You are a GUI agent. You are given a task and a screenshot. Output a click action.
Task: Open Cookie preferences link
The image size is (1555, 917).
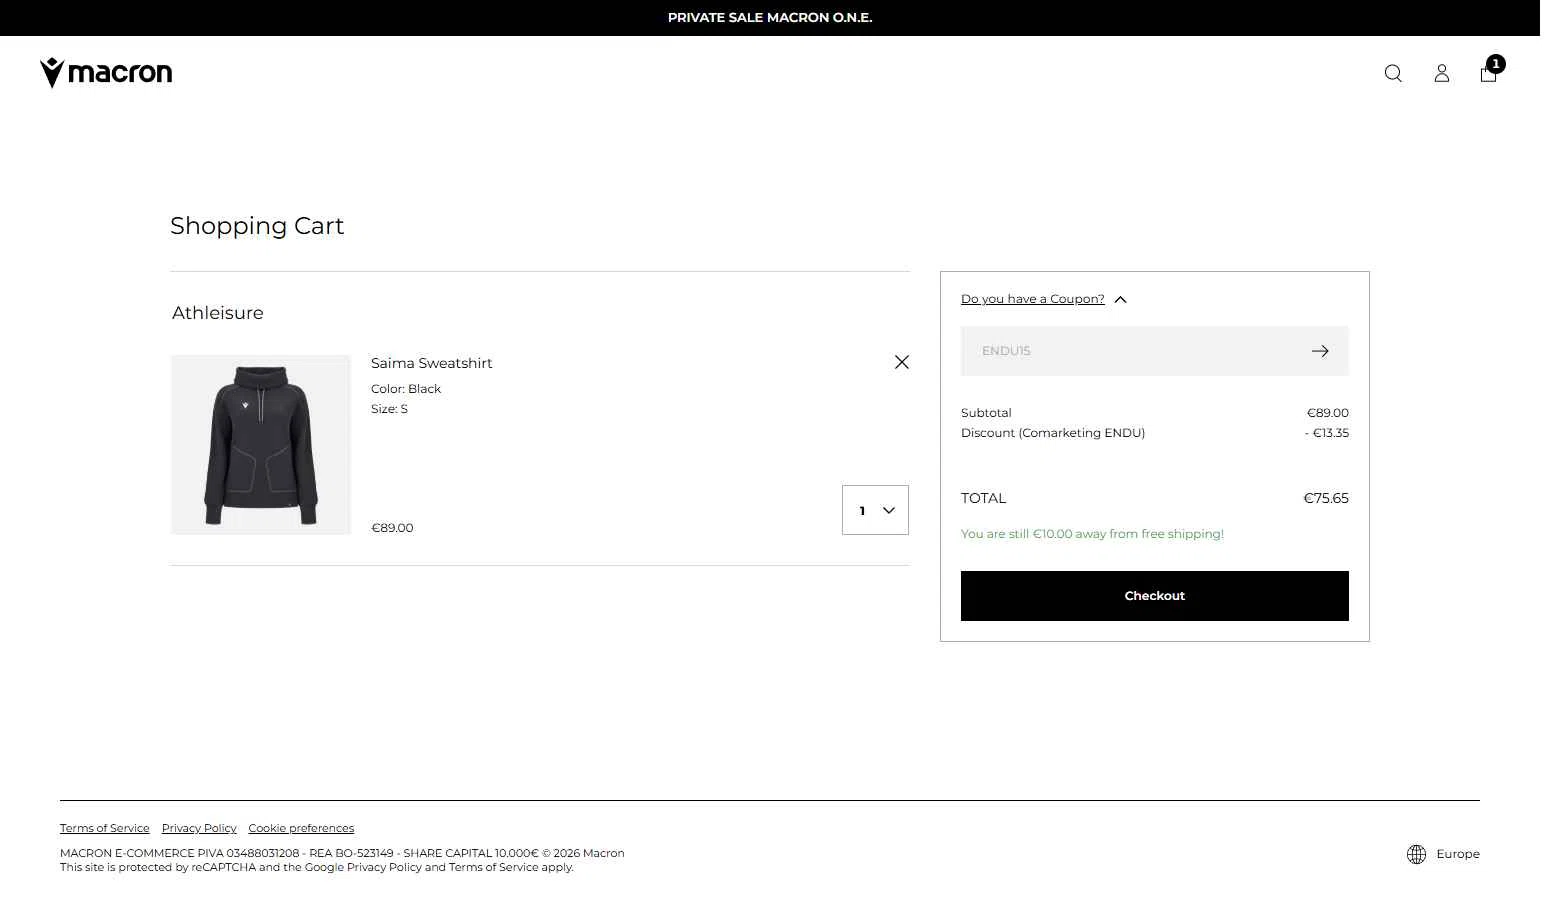point(301,828)
